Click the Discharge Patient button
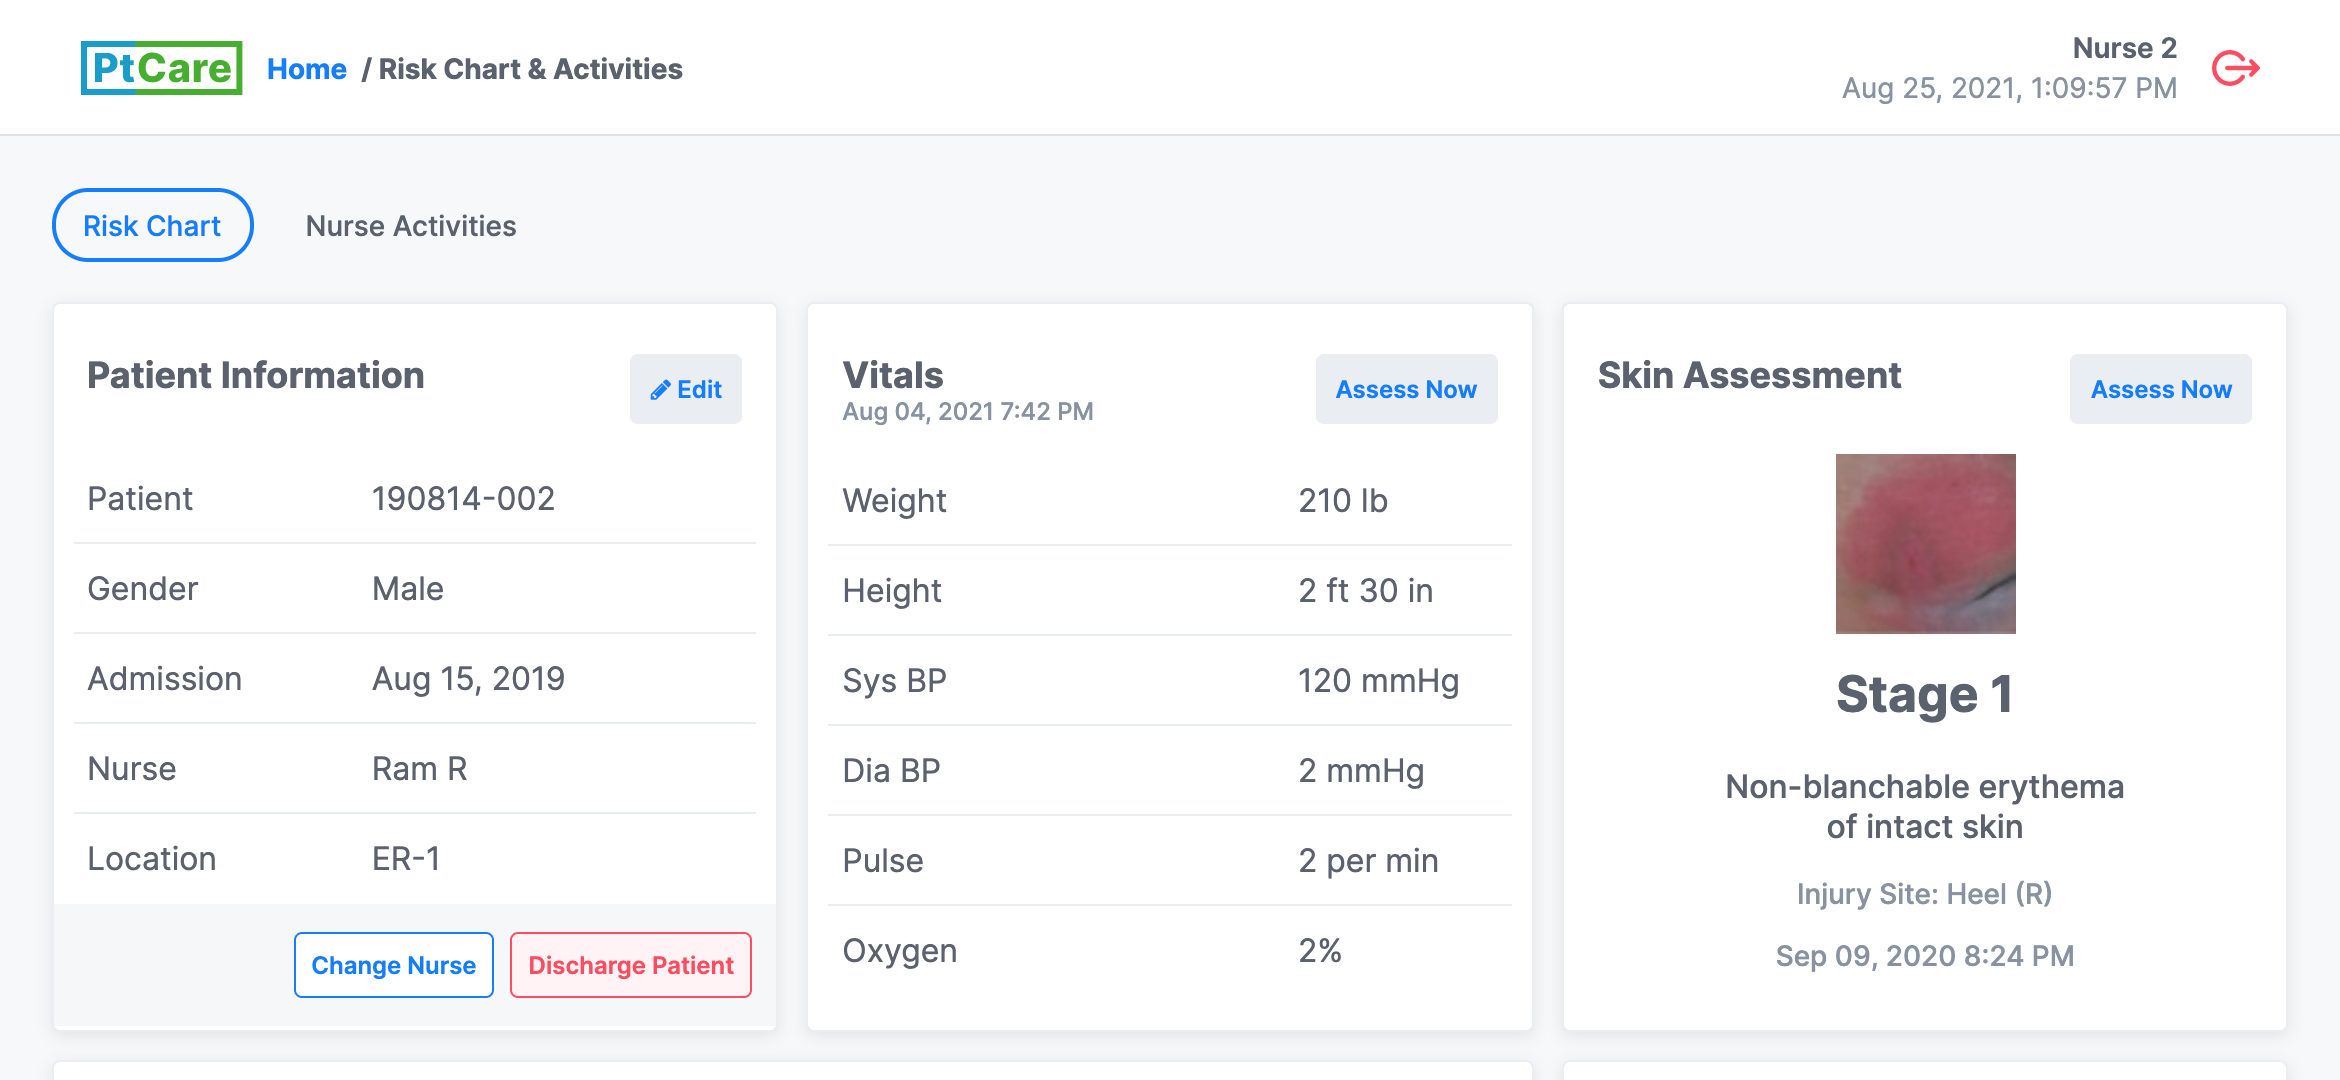This screenshot has height=1080, width=2340. [x=631, y=965]
